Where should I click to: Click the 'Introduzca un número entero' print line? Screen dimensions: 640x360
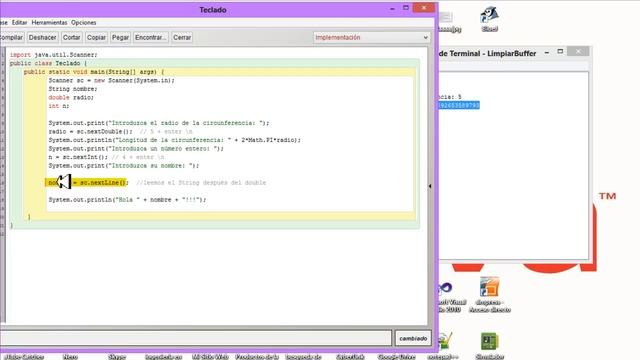pyautogui.click(x=136, y=149)
